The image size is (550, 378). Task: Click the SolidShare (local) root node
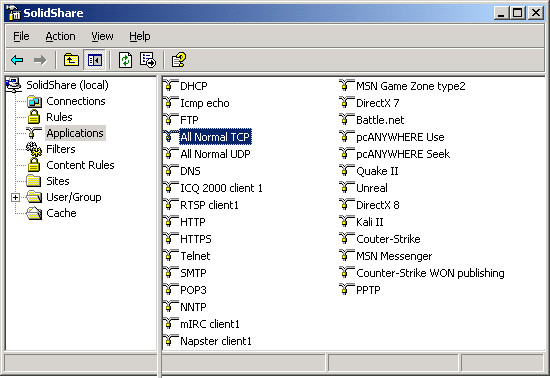click(67, 85)
